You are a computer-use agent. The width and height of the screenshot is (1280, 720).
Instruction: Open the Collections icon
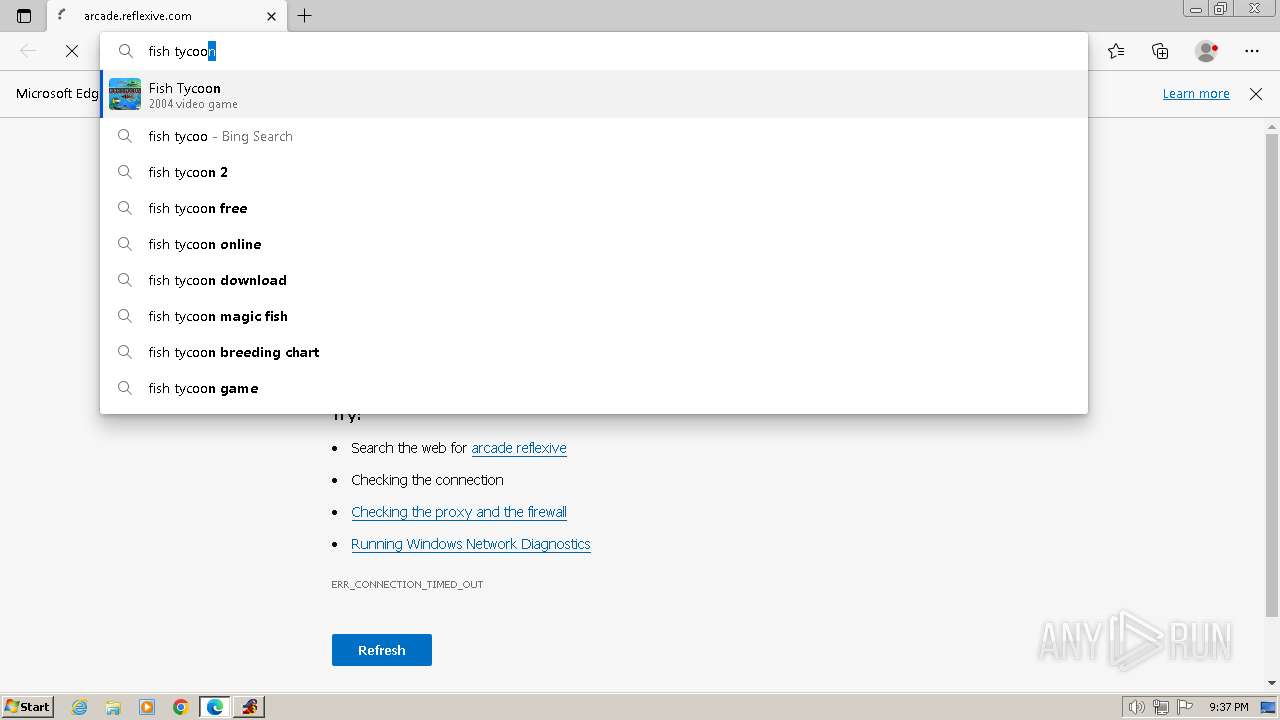1160,51
